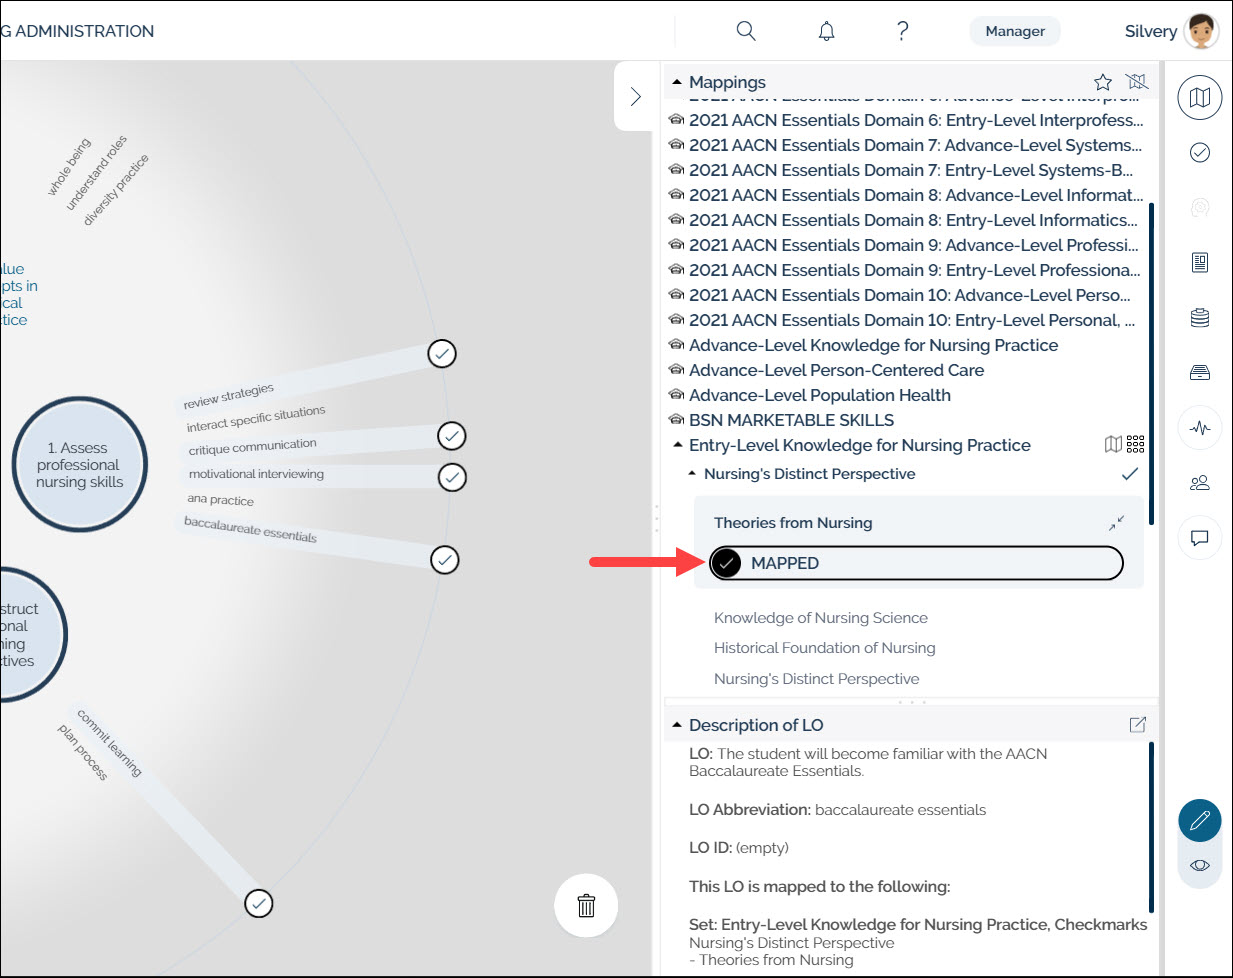
Task: Open Domain 9: Entry-Level Professiona... mapping
Action: coord(914,270)
